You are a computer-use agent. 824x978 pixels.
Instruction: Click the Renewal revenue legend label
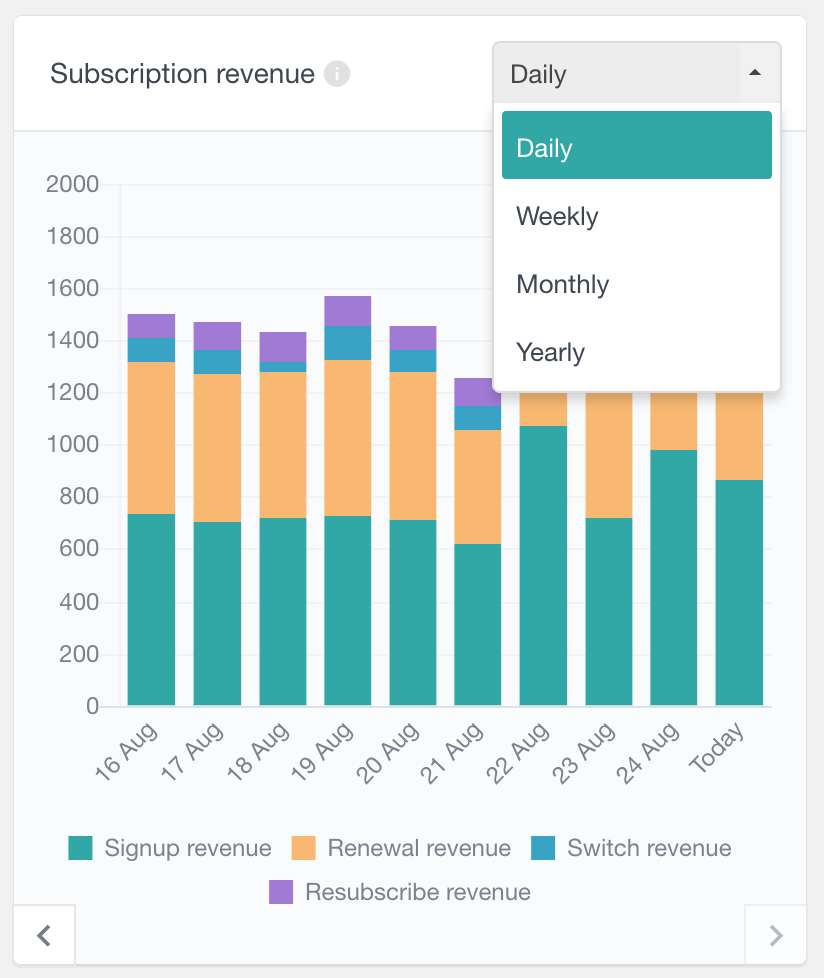click(419, 848)
